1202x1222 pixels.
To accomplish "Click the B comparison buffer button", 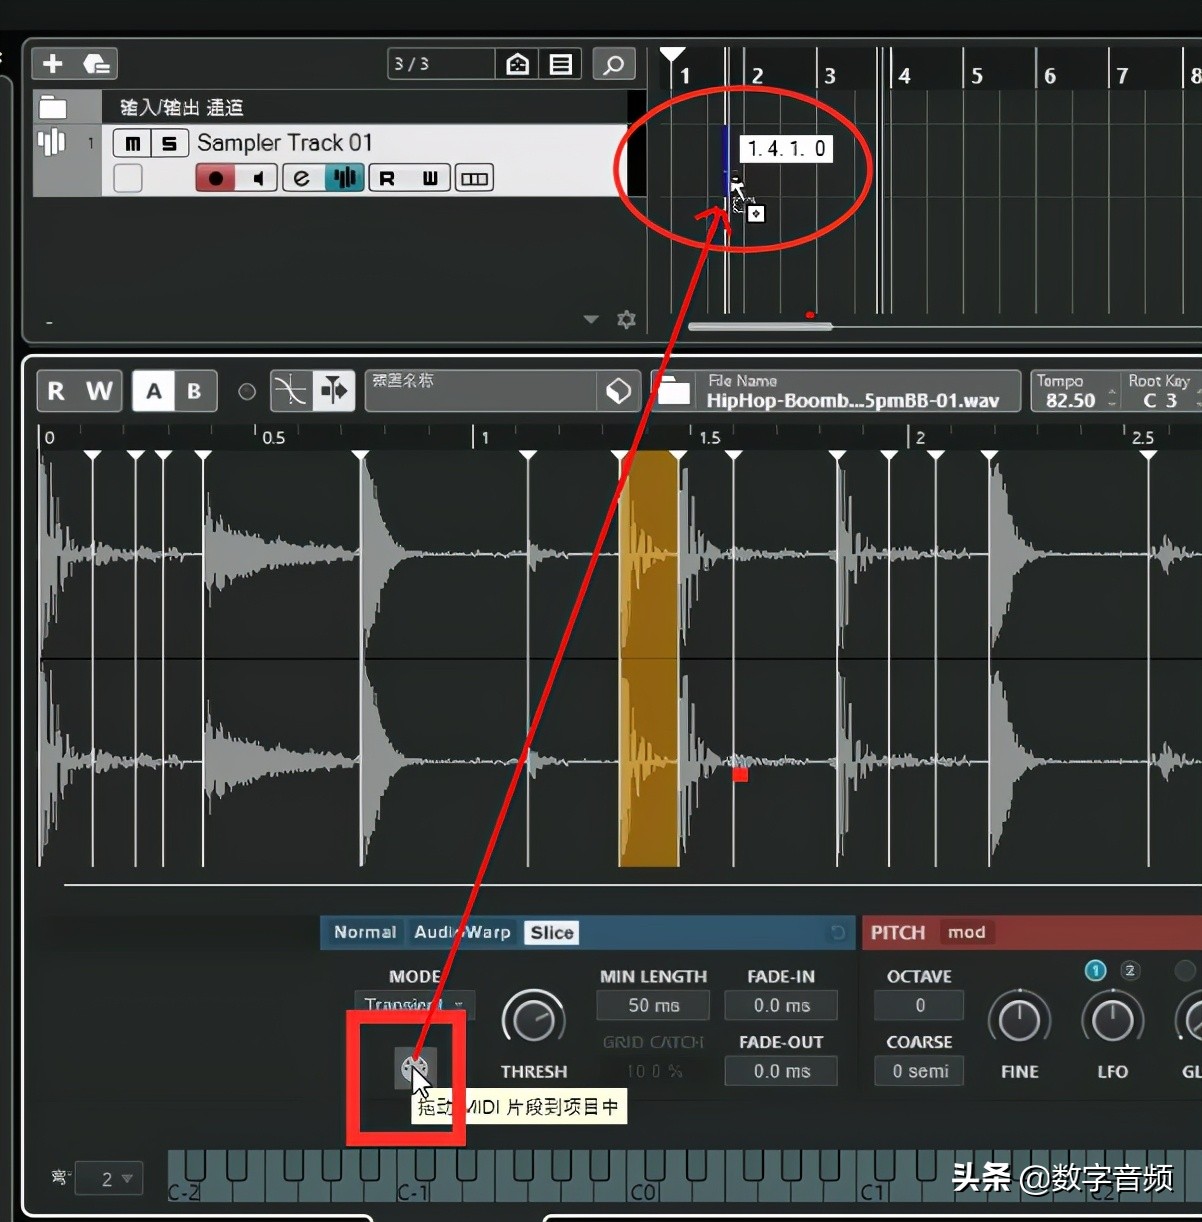I will [195, 391].
